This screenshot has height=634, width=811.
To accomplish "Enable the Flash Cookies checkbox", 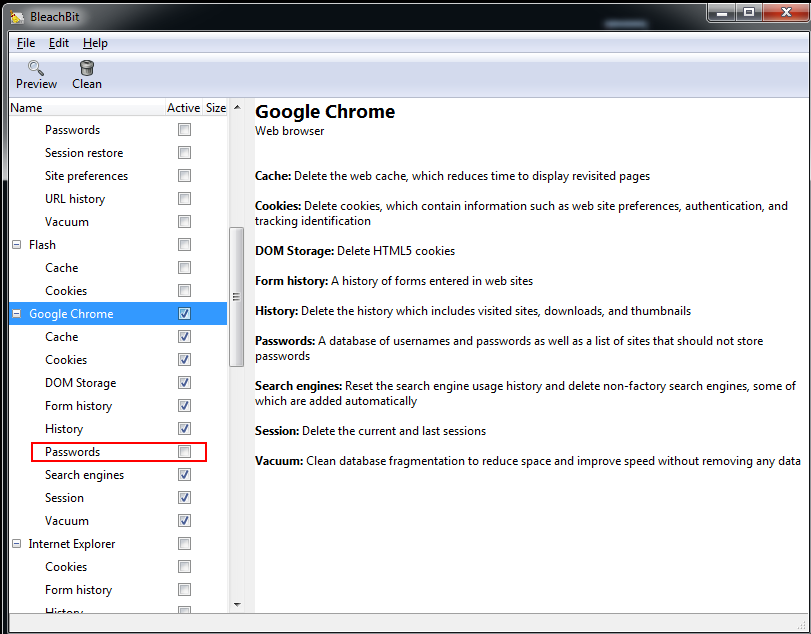I will 184,291.
